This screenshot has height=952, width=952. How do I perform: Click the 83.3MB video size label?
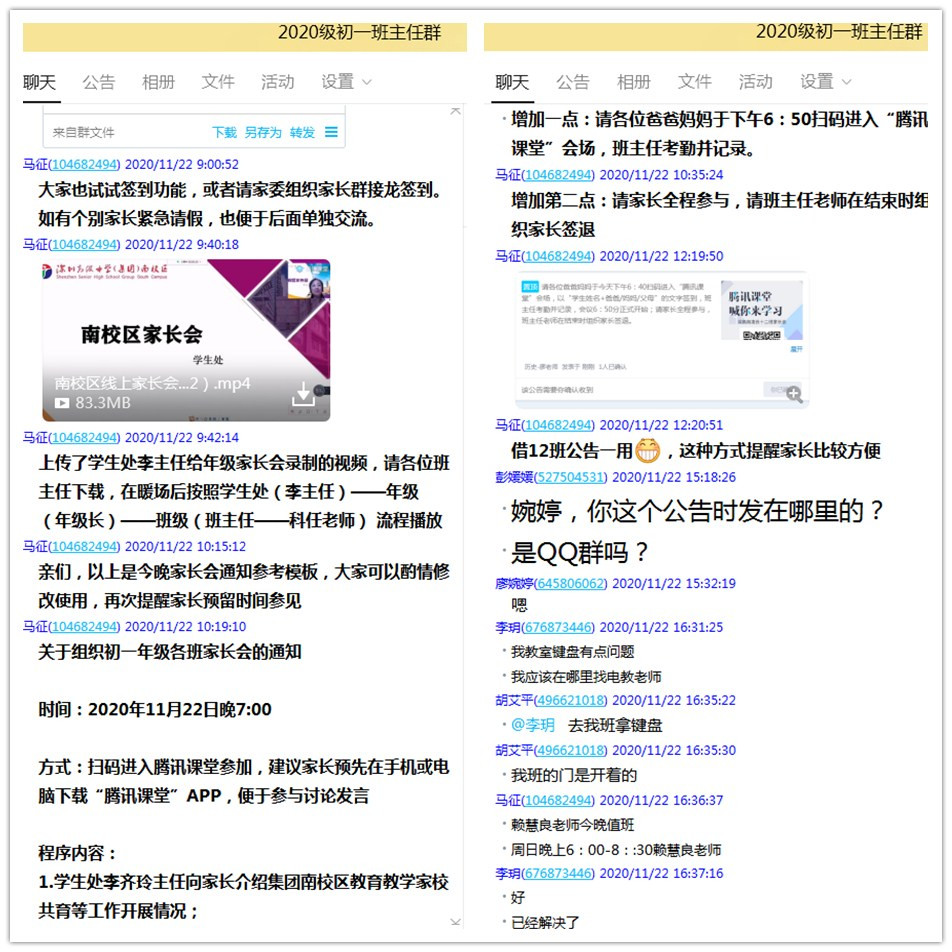103,403
